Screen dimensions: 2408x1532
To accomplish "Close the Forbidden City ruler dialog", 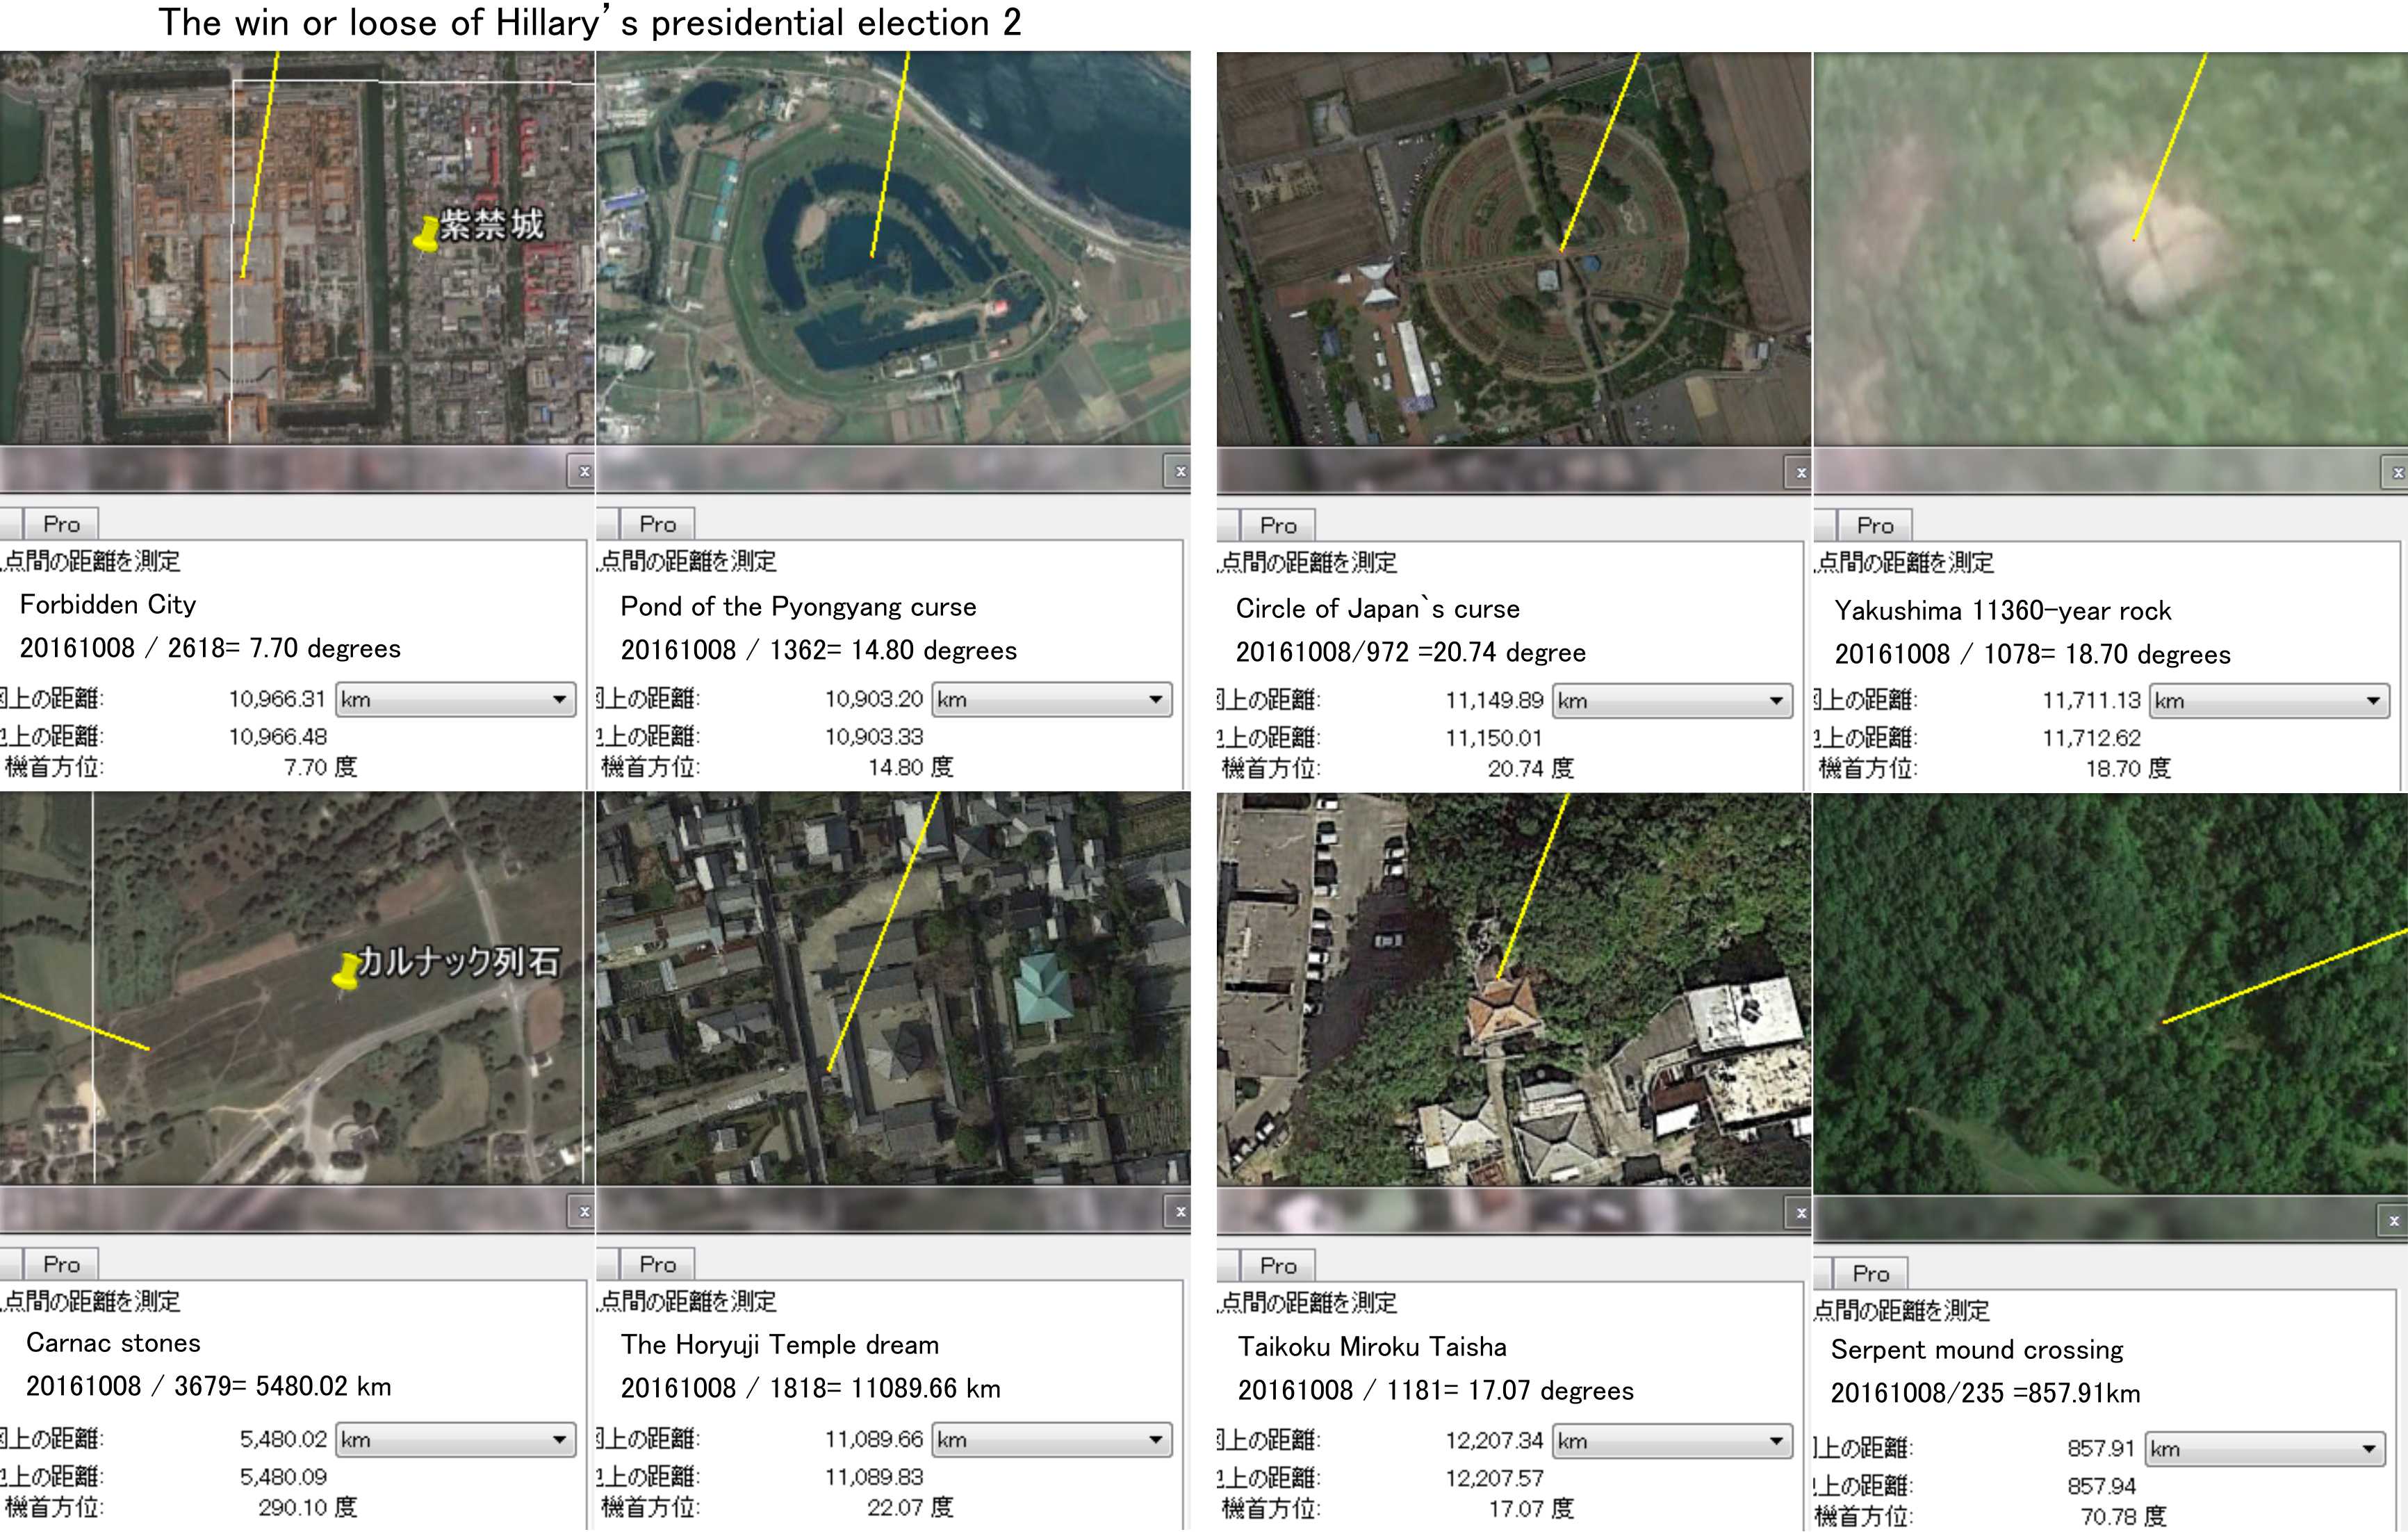I will [x=584, y=471].
